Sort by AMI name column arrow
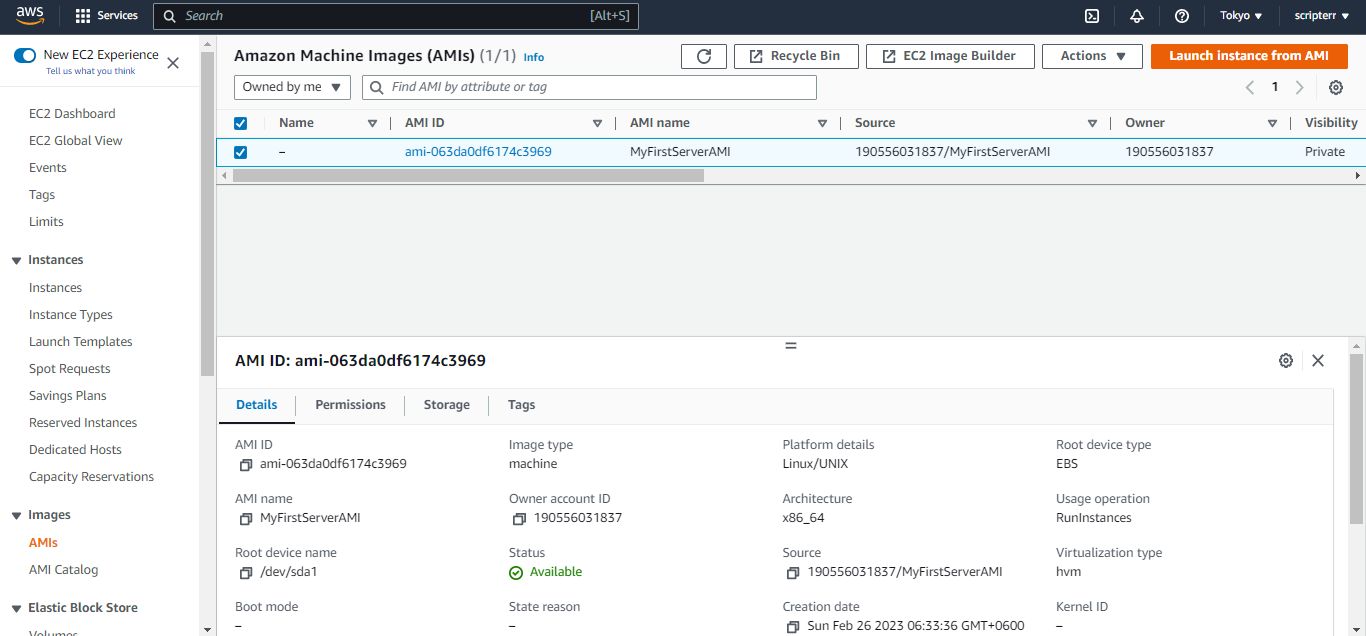Image resolution: width=1366 pixels, height=636 pixels. coord(822,123)
